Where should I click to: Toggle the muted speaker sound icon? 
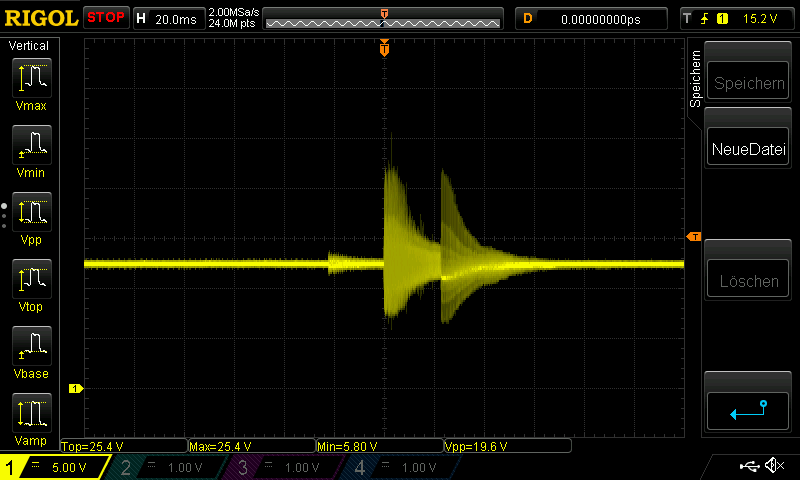click(x=774, y=466)
